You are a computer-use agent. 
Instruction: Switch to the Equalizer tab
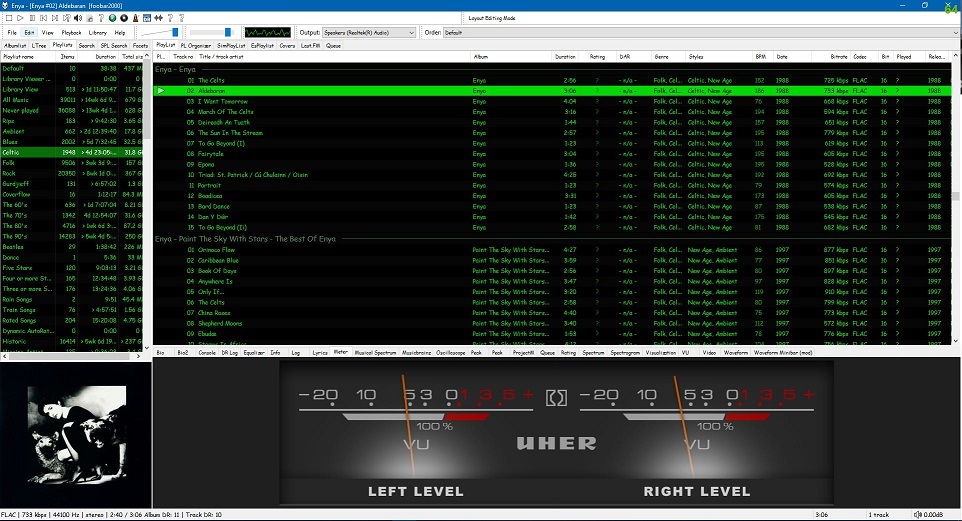pos(254,352)
